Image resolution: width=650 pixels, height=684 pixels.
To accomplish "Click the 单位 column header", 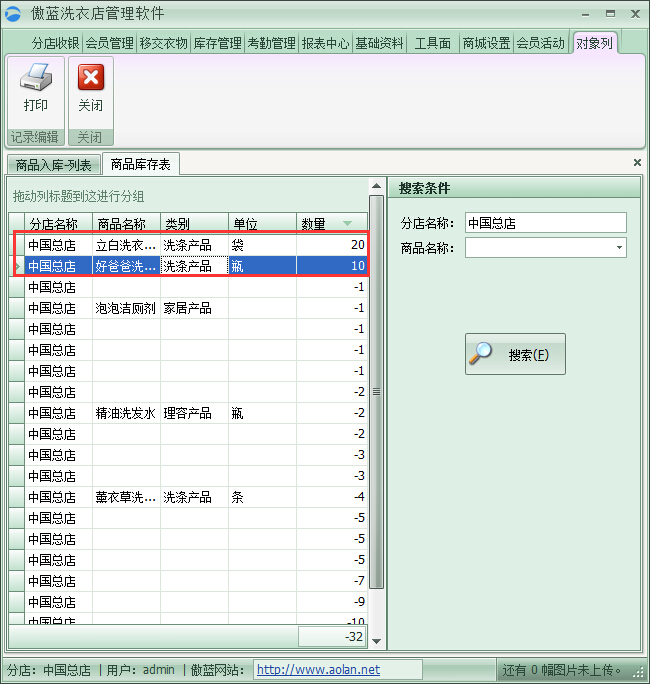I will coord(262,223).
